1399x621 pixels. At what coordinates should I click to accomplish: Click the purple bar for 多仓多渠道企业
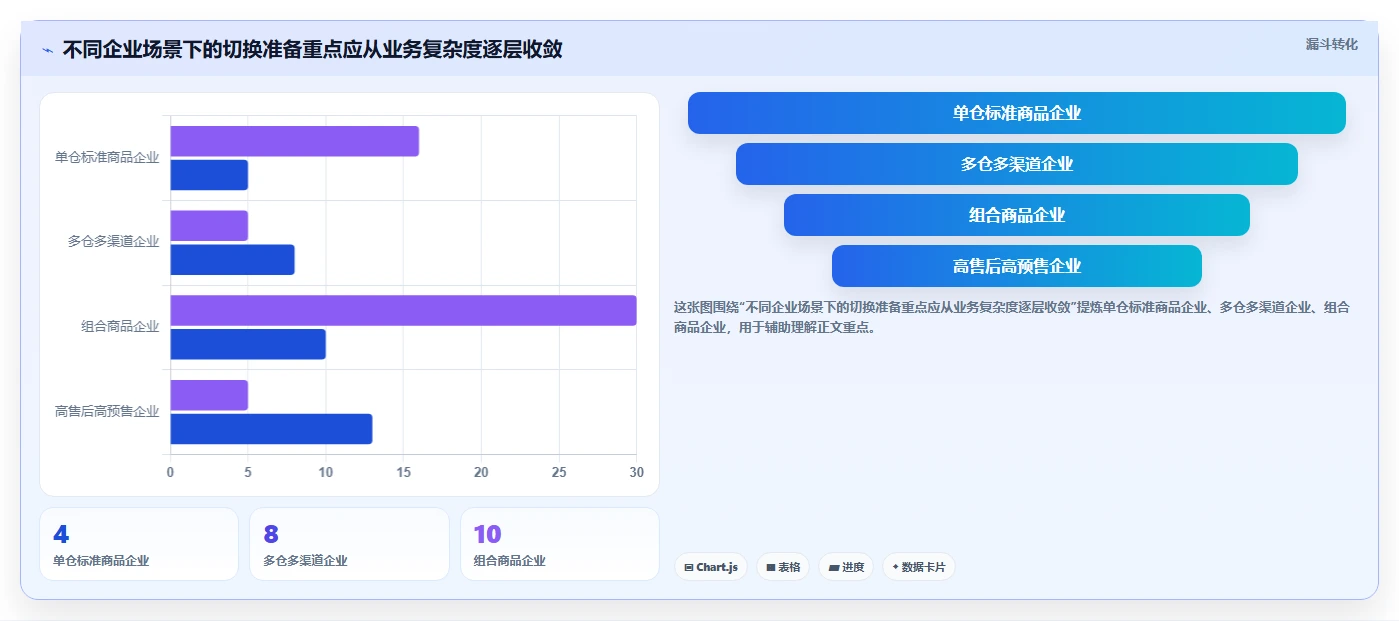coord(209,226)
